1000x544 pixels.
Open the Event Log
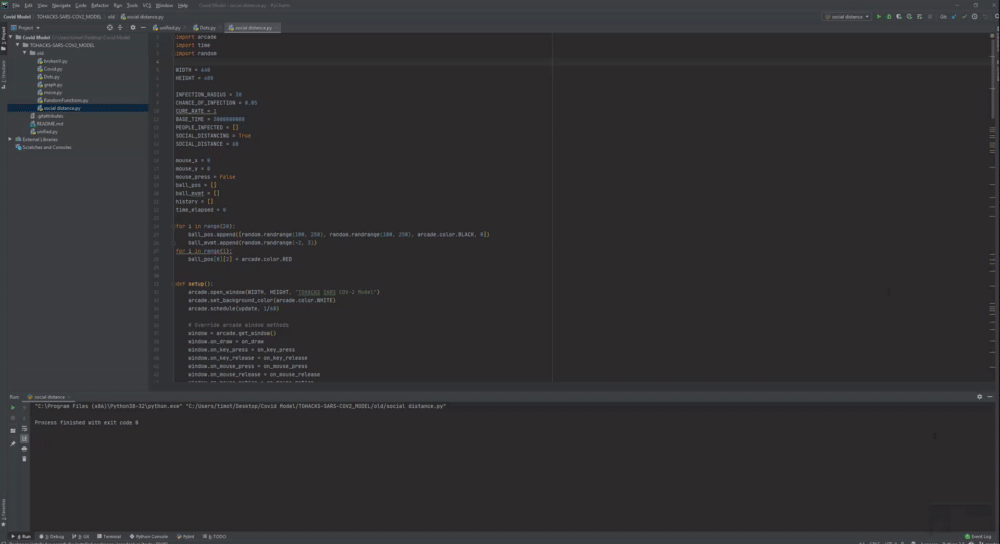(978, 536)
